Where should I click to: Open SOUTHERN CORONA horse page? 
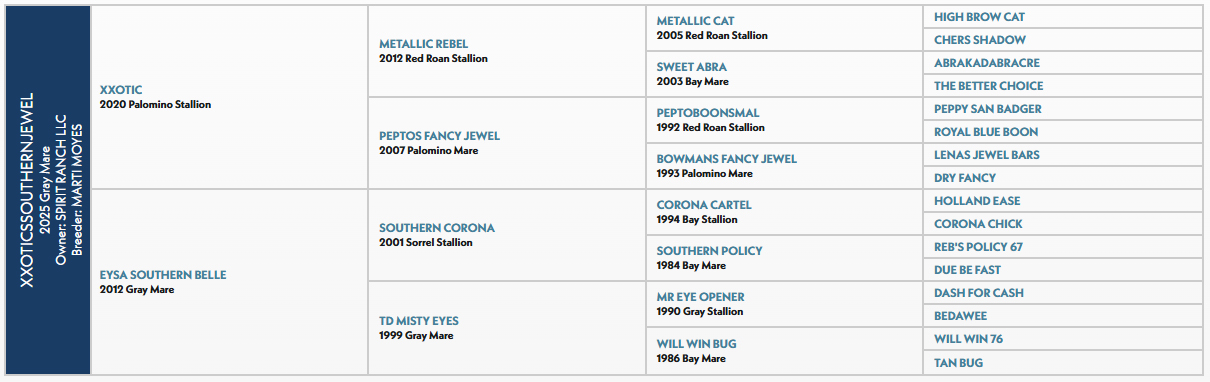437,228
